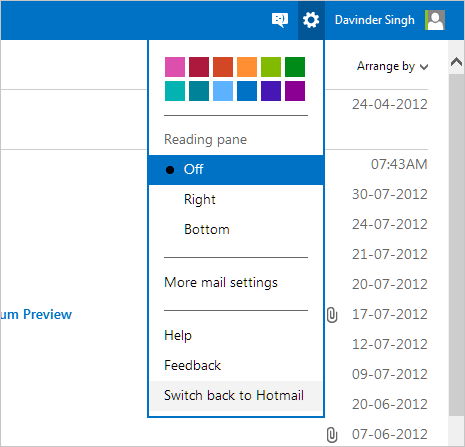465x447 pixels.
Task: Select the purple color swatch
Action: (295, 91)
